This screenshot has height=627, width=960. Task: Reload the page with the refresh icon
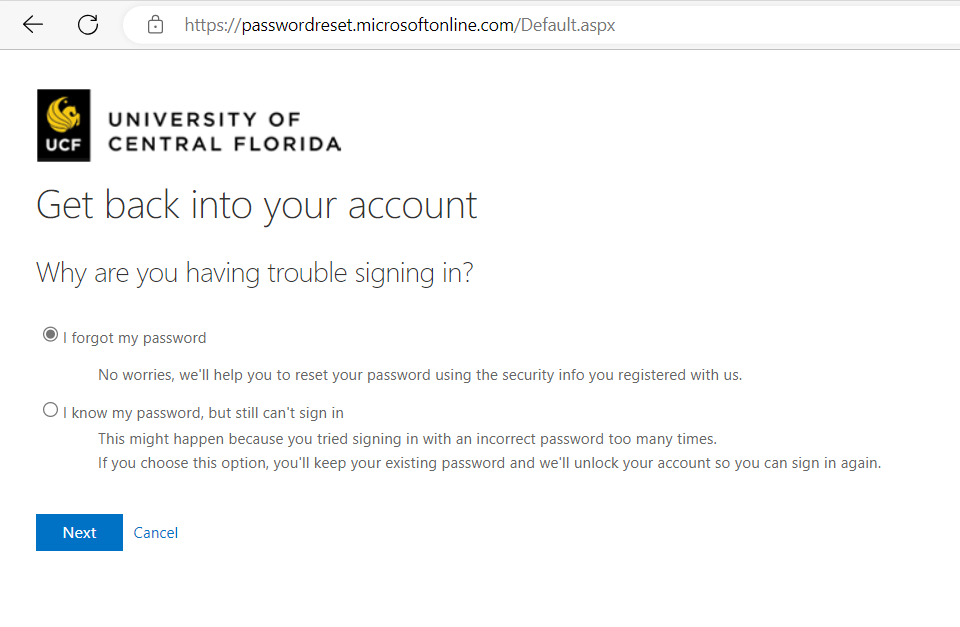88,24
